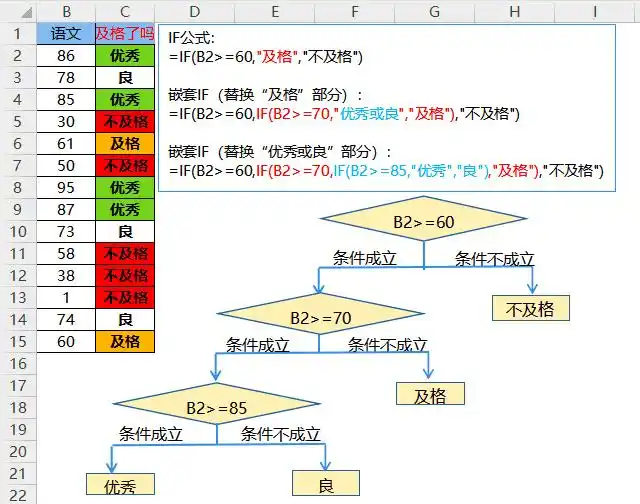Click the green 优秀 cell in row 4
This screenshot has width=640, height=504.
(x=125, y=100)
